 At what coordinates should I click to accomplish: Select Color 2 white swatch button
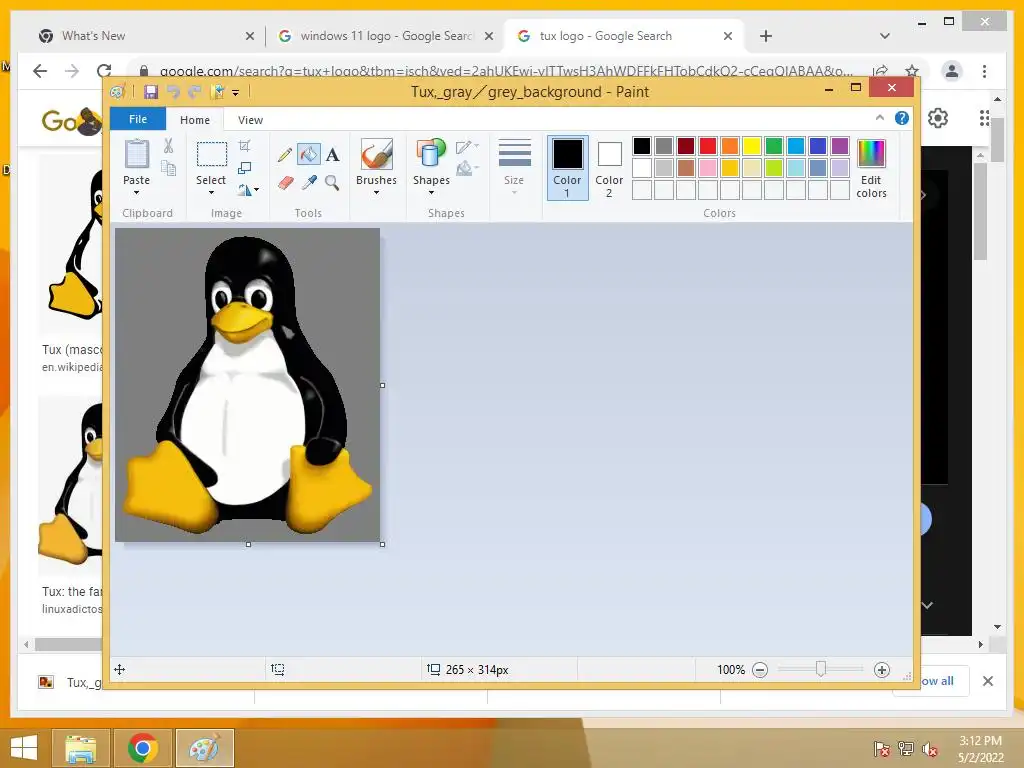click(609, 167)
